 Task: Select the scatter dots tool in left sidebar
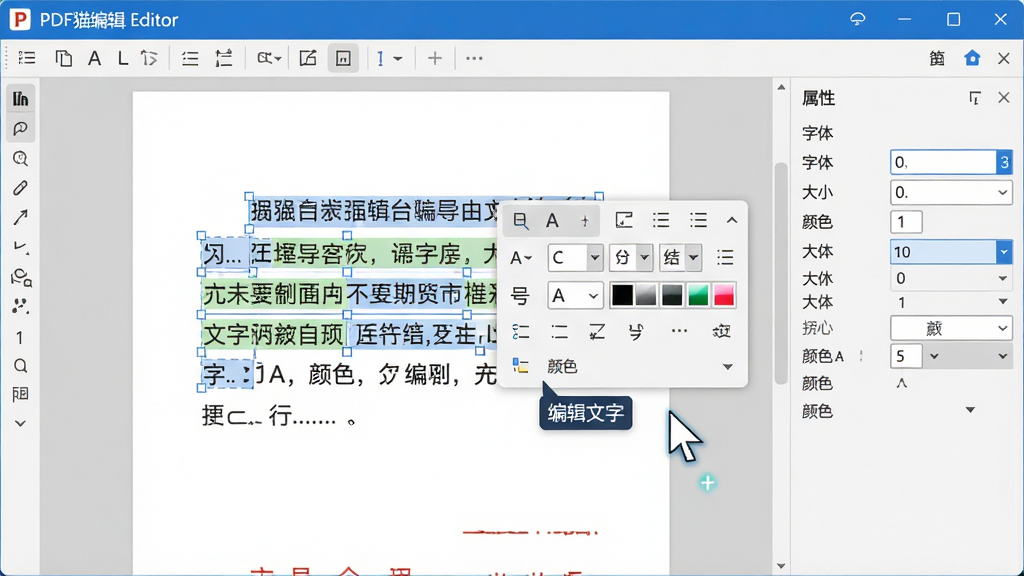pos(20,306)
